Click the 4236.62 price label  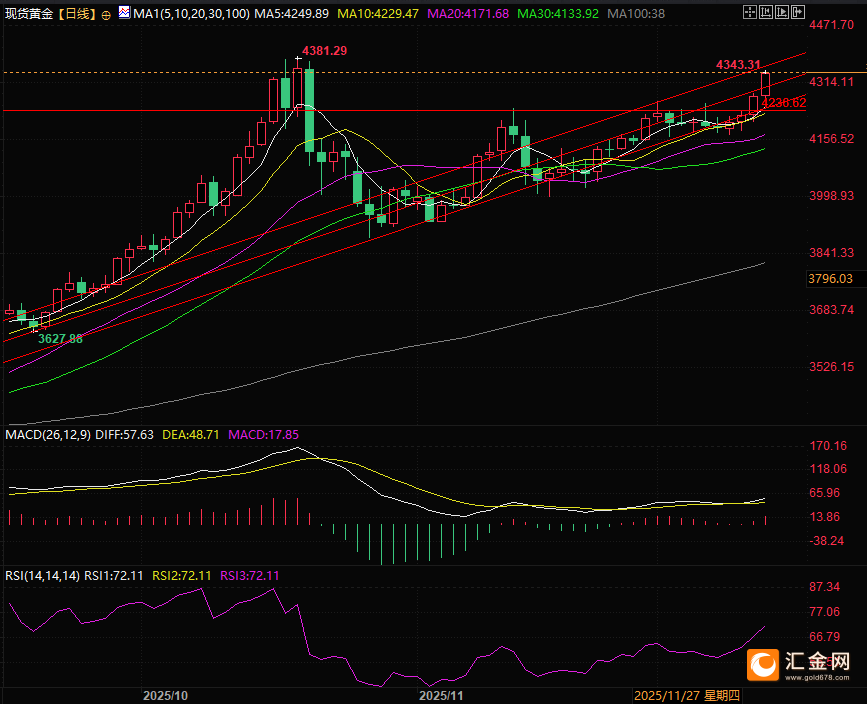click(784, 103)
